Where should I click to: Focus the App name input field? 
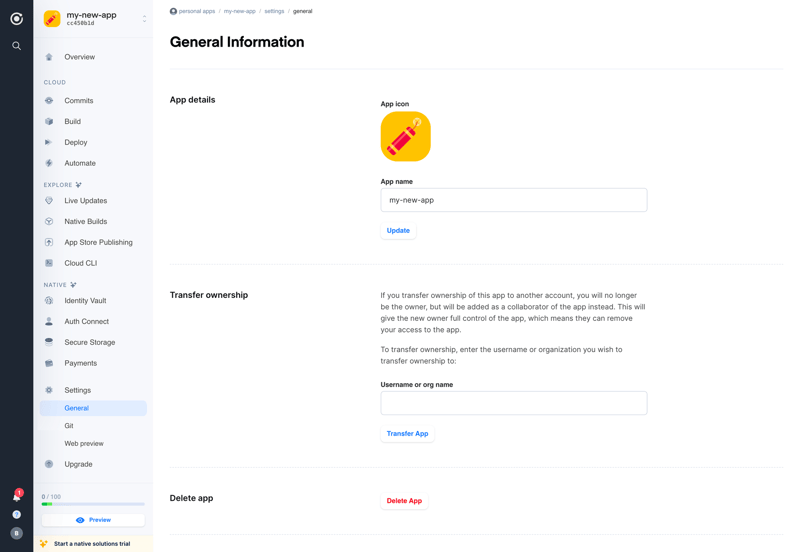pyautogui.click(x=514, y=200)
